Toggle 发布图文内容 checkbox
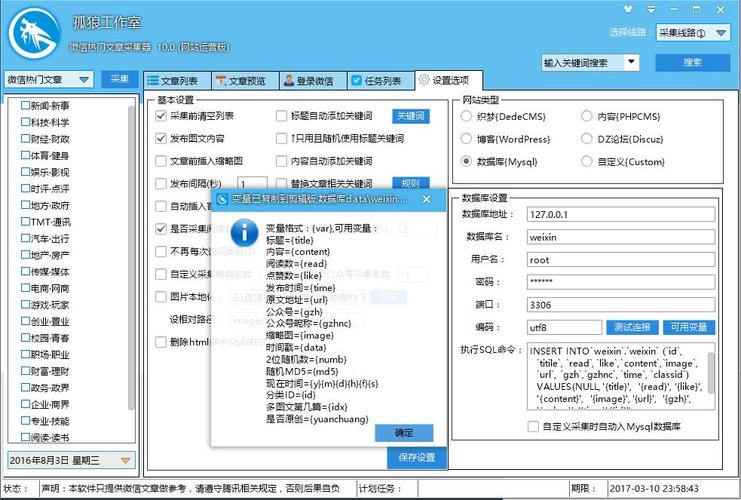741x500 pixels. pyautogui.click(x=161, y=138)
